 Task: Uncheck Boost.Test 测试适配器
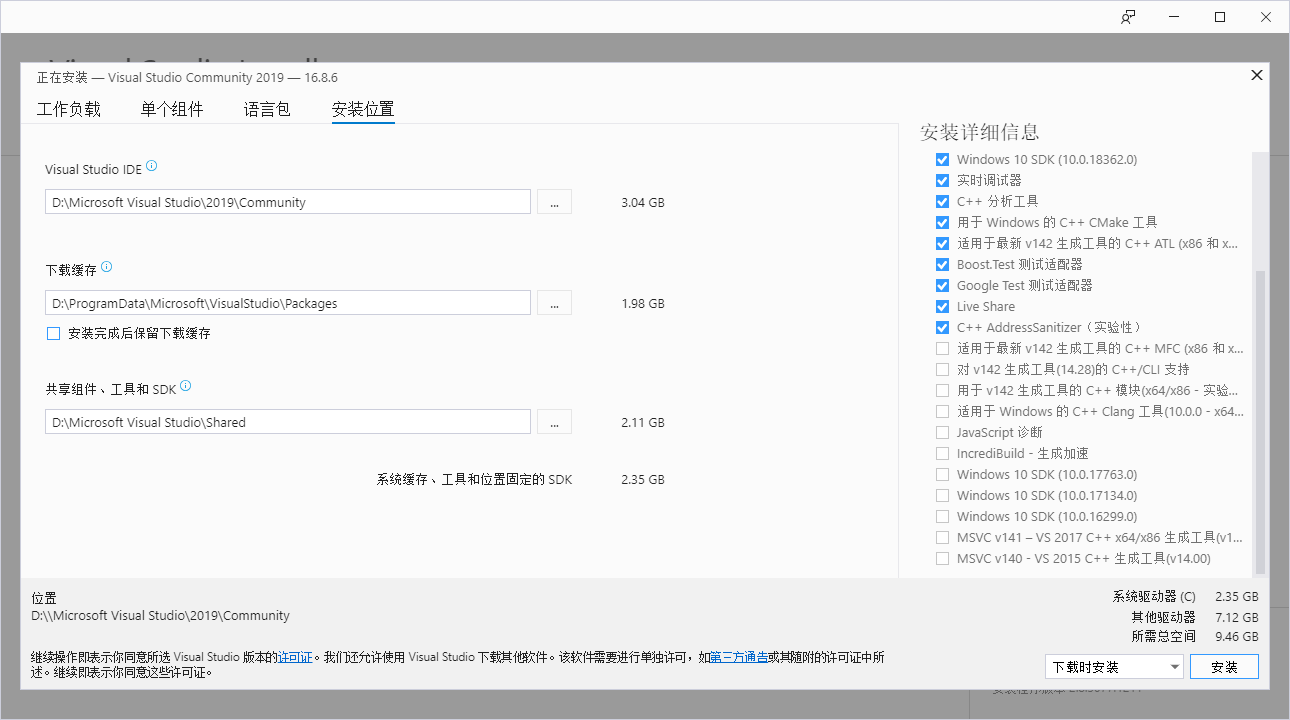coord(942,265)
